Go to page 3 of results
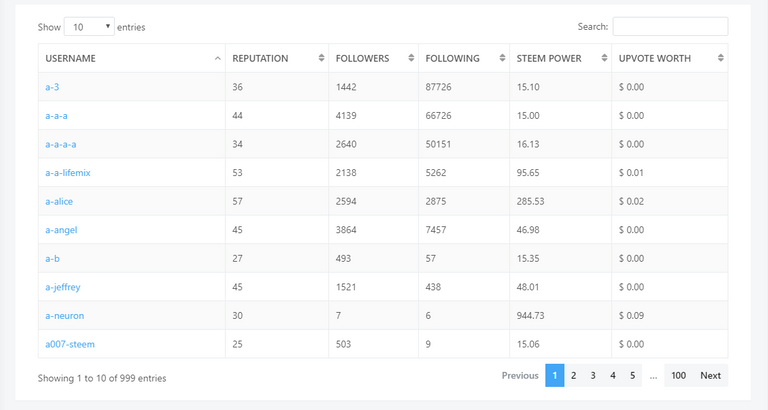Viewport: 768px width, 410px height. pos(593,376)
